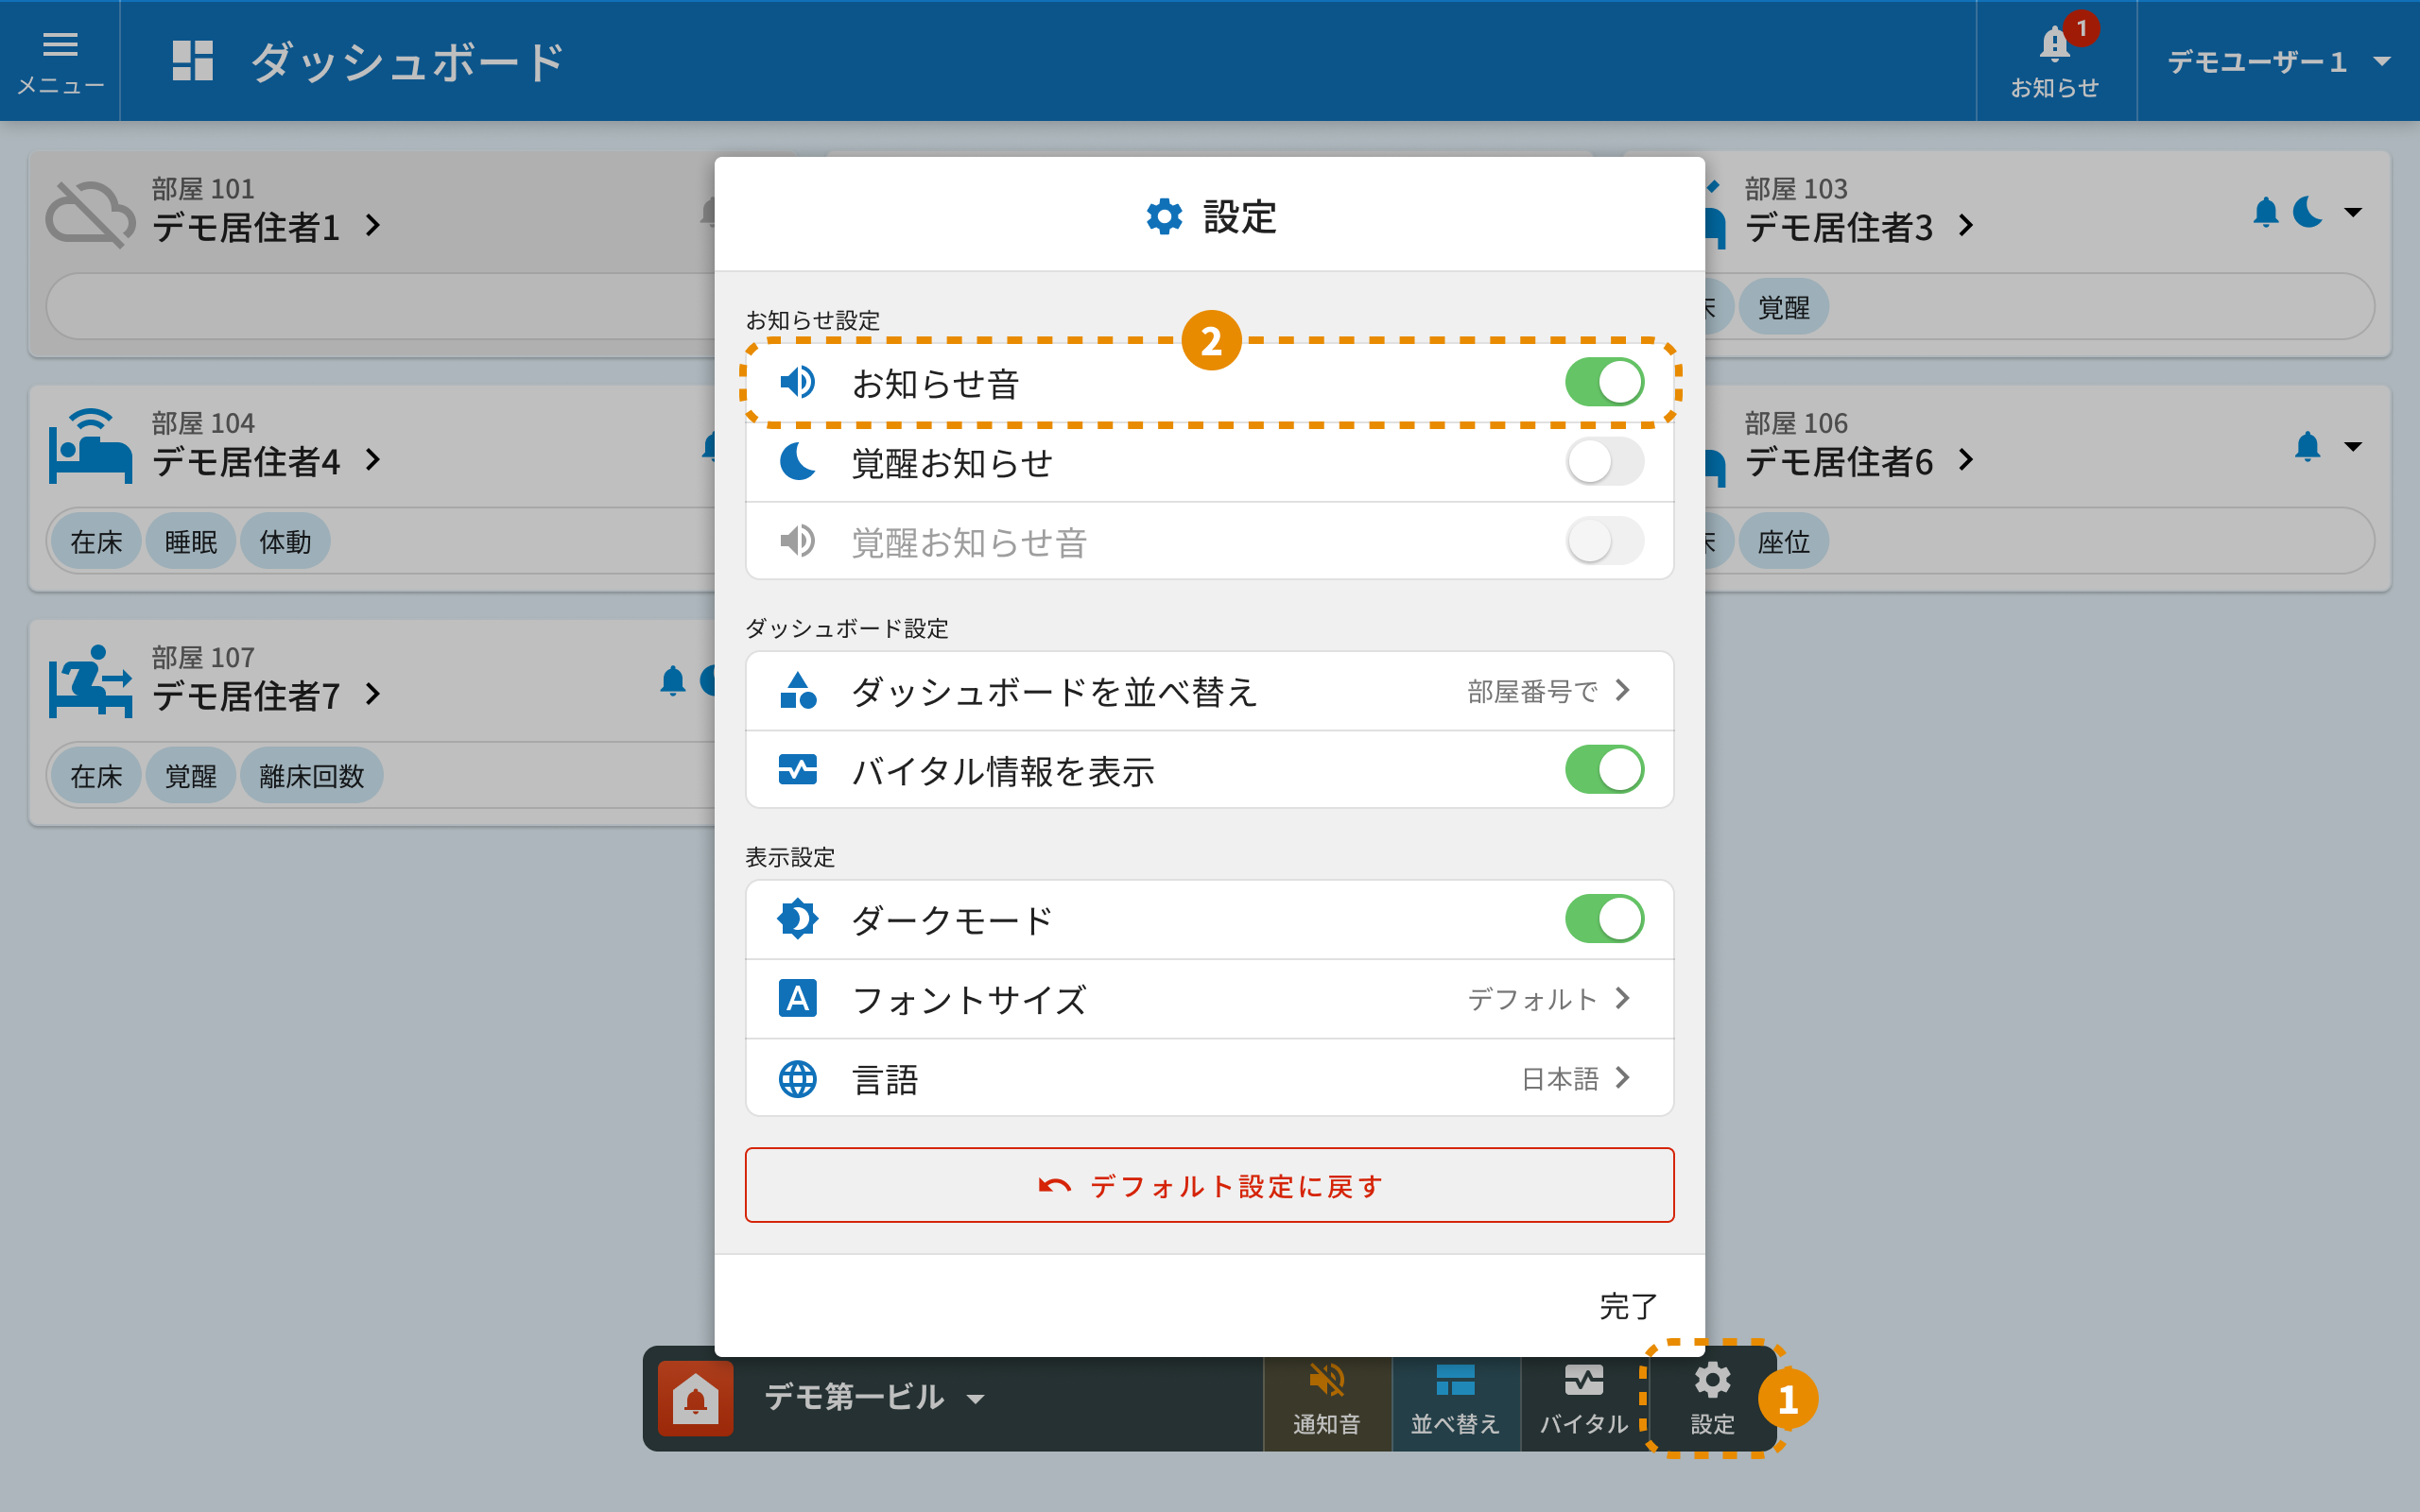2420x1512 pixels.
Task: Click the bell icon on room 106 card
Action: point(2307,446)
